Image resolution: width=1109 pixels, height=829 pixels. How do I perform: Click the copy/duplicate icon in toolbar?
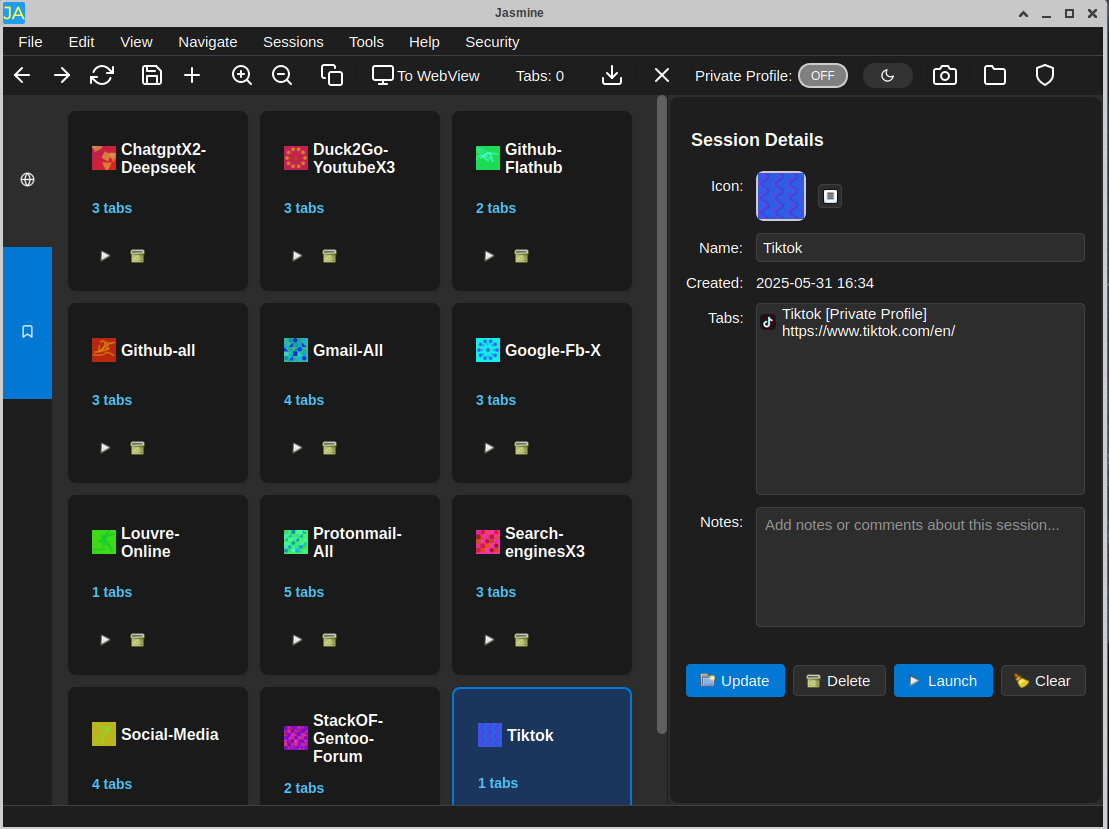tap(332, 75)
